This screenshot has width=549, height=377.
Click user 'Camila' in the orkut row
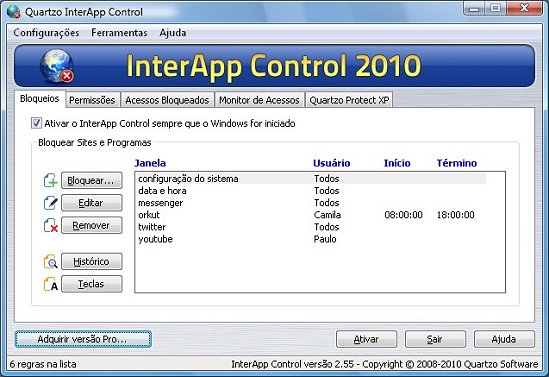(x=327, y=215)
